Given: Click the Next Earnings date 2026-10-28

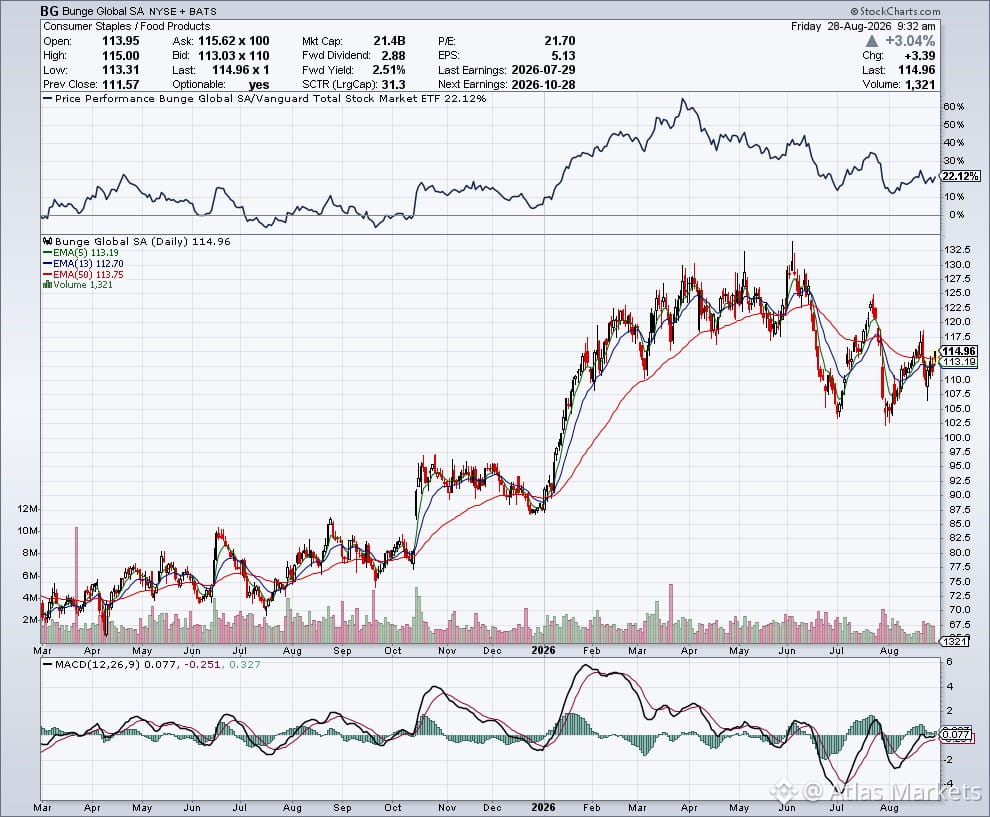Looking at the screenshot, I should 544,85.
